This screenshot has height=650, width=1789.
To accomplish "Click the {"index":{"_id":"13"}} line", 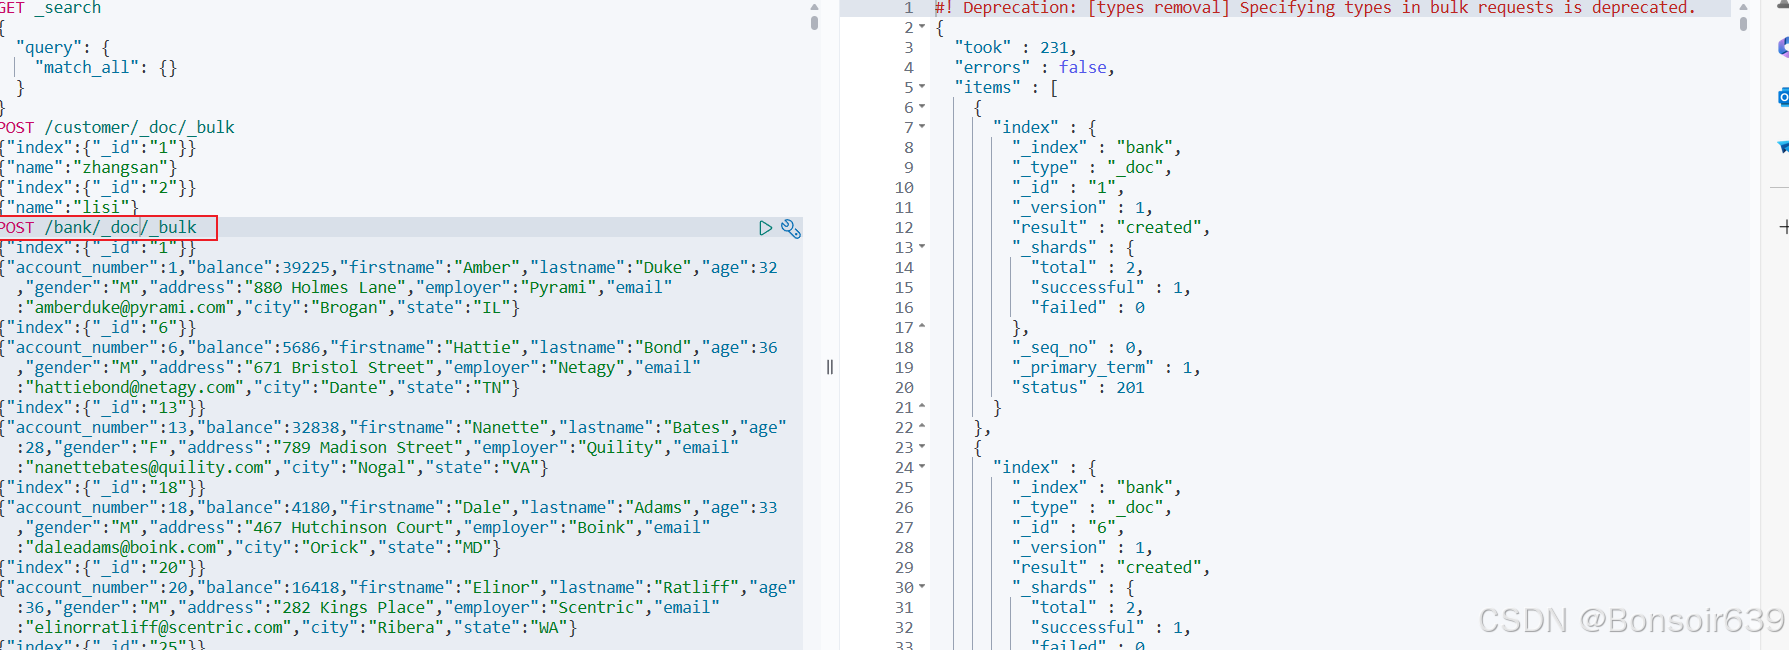I will click(103, 408).
